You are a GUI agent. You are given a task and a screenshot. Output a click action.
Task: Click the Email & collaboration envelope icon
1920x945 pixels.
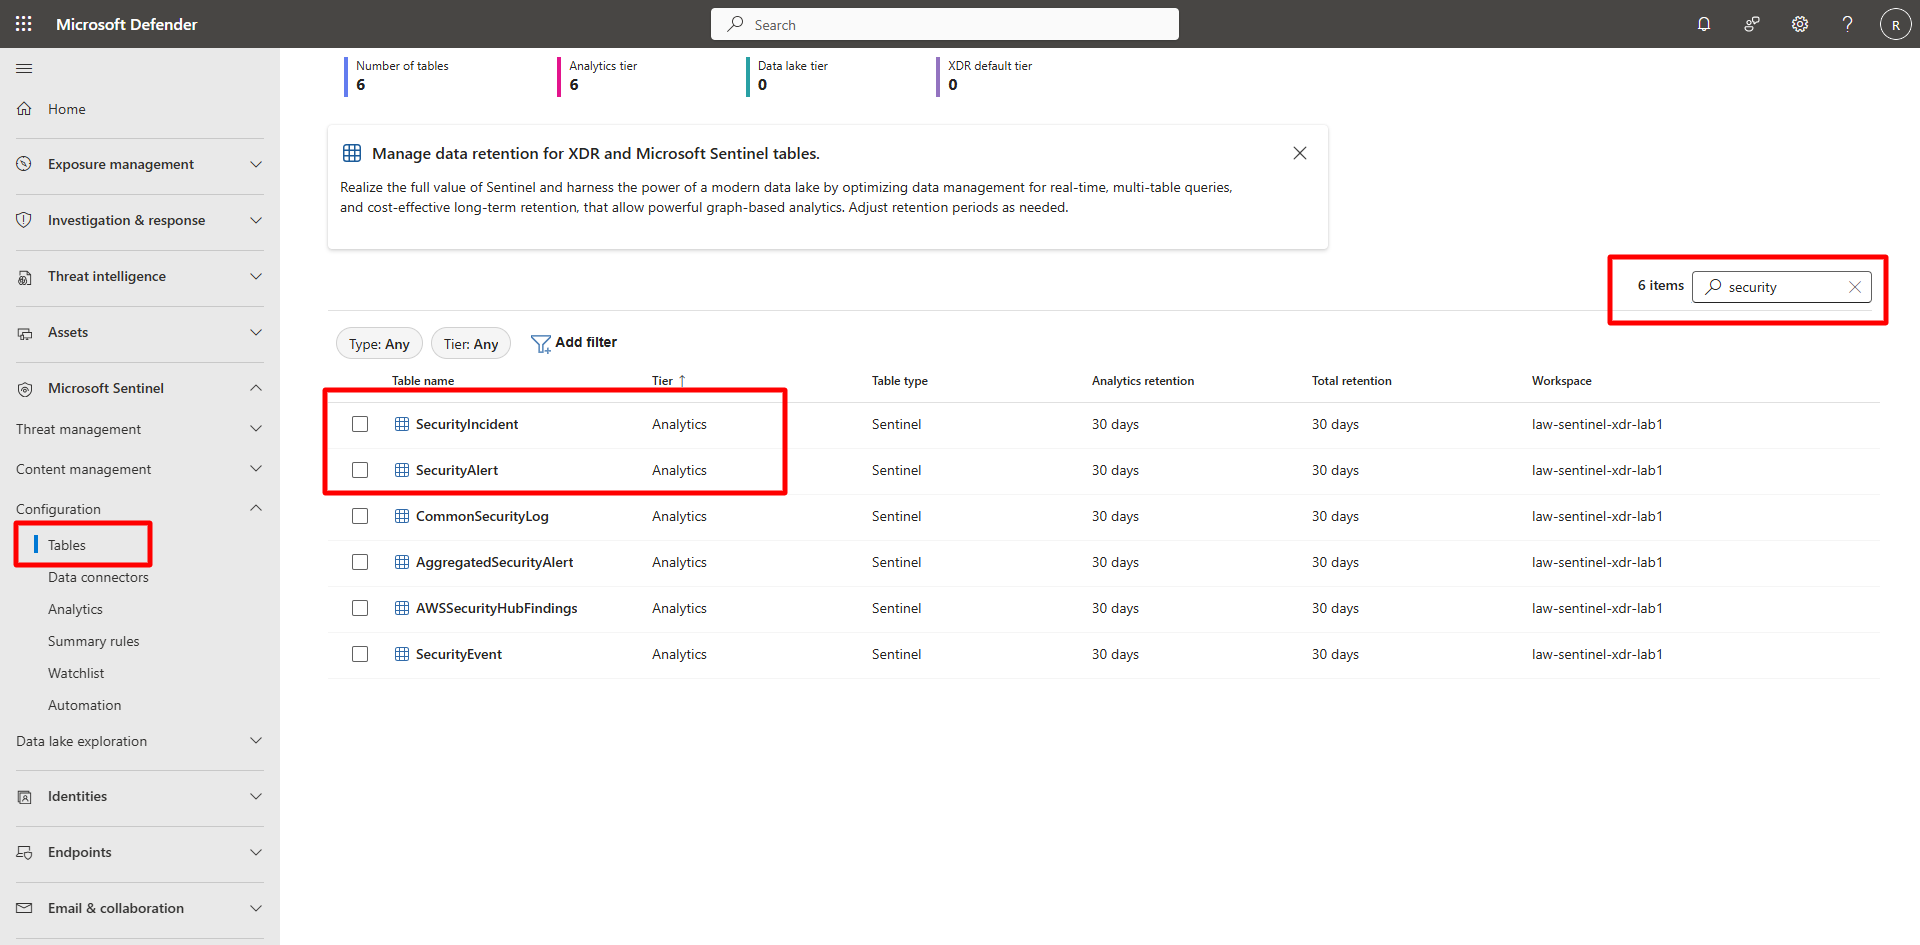coord(24,908)
